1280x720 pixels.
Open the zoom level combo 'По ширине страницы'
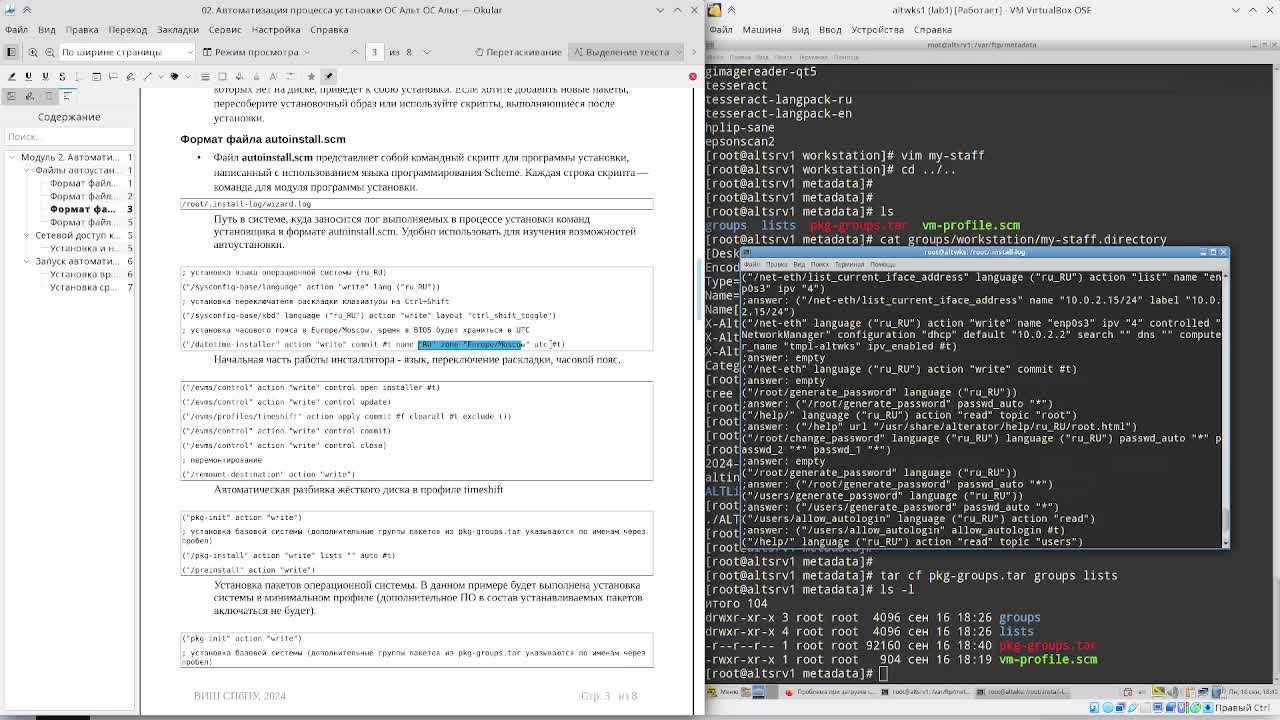point(127,52)
